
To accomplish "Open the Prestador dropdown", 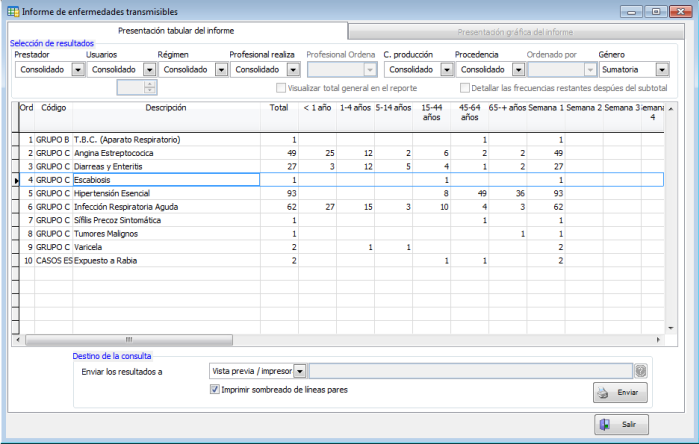I will pyautogui.click(x=78, y=70).
